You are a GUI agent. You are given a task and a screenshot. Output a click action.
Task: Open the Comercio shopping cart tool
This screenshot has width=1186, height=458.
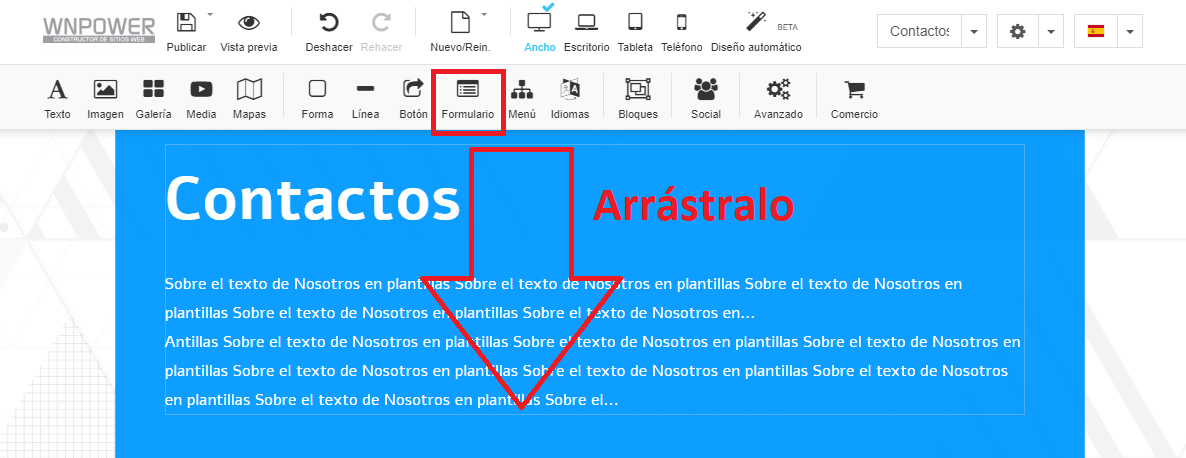tap(854, 98)
